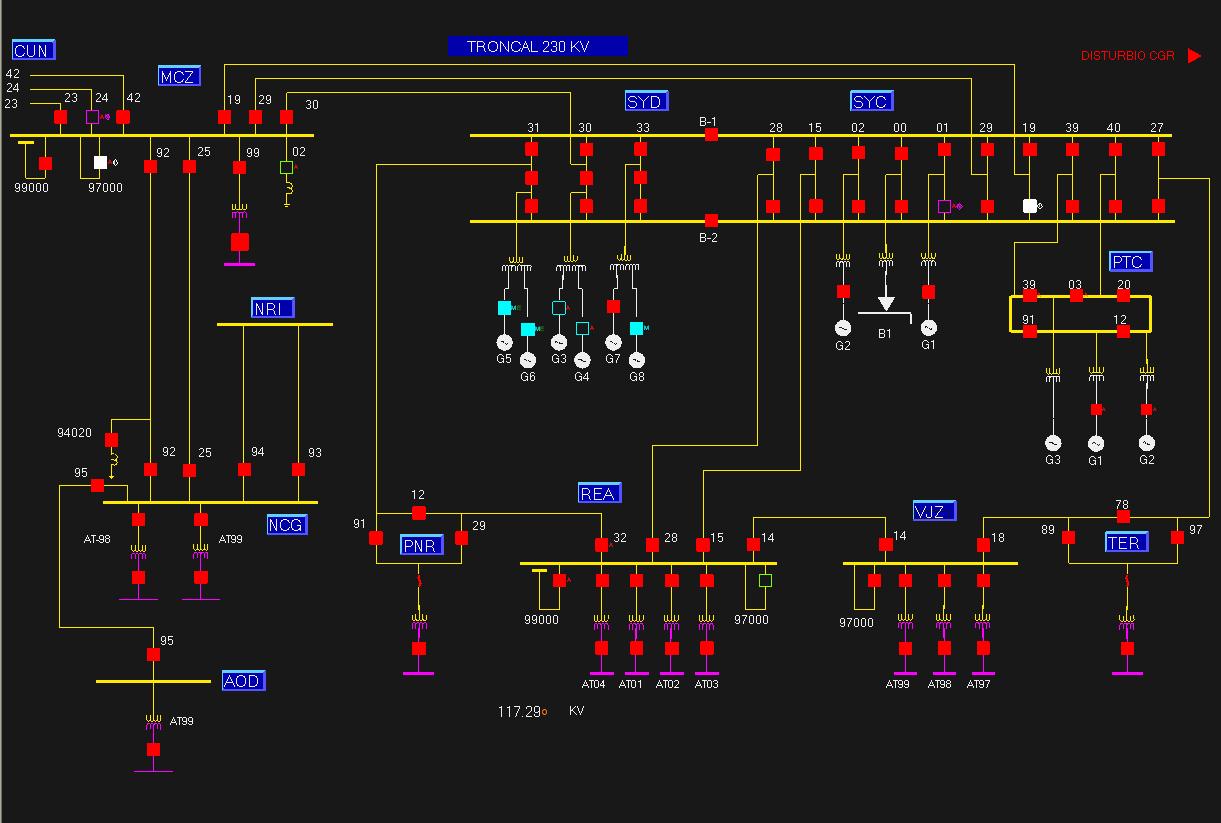This screenshot has width=1221, height=823.
Task: Open the CUN substation label
Action: [33, 50]
